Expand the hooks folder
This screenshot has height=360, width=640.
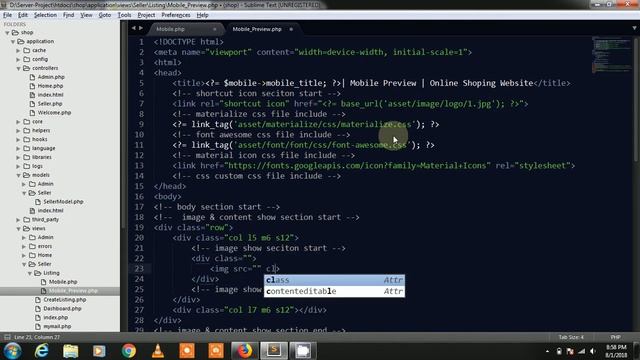pyautogui.click(x=18, y=140)
